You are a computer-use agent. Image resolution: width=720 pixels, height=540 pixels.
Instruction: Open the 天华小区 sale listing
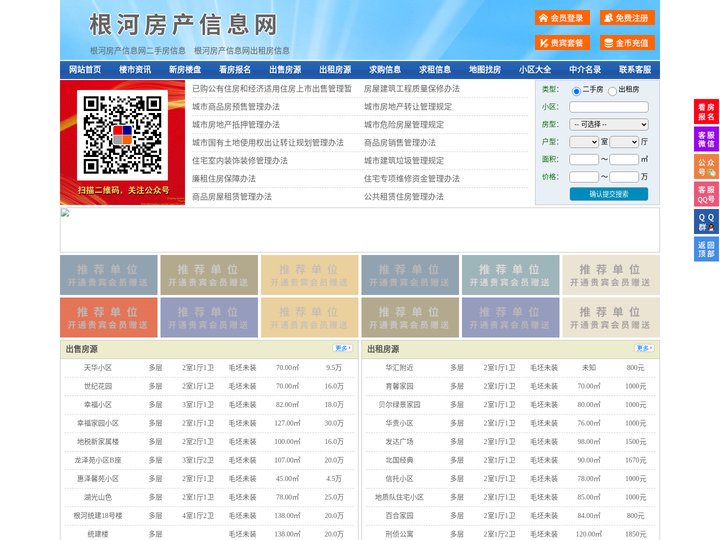(x=98, y=368)
